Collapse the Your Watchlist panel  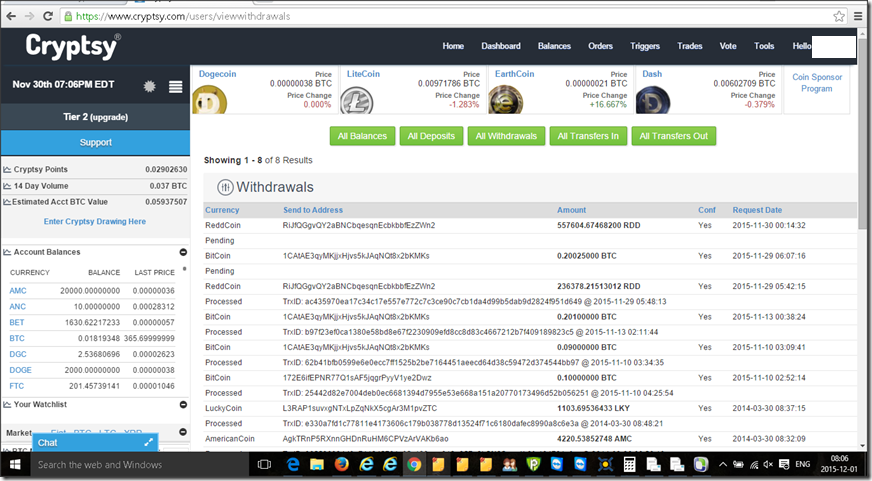pyautogui.click(x=183, y=405)
